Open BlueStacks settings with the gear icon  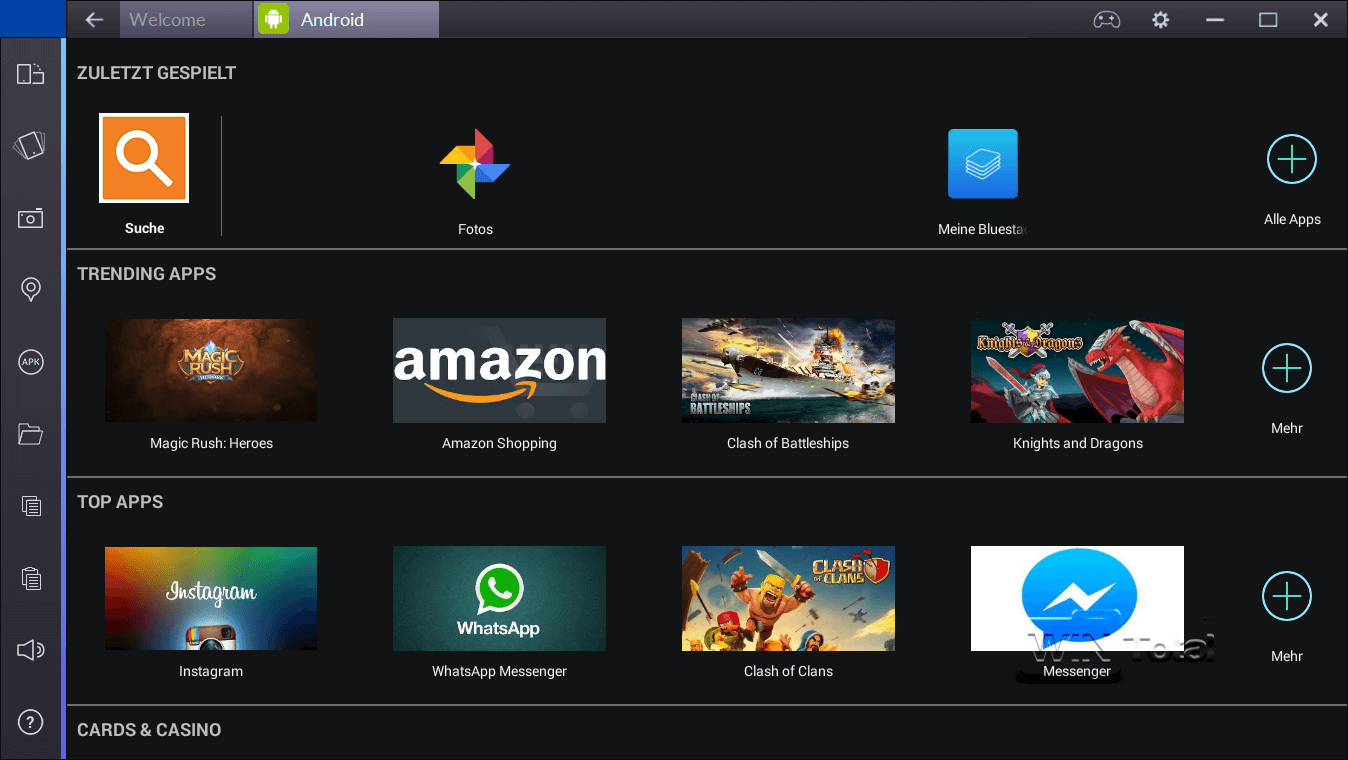(1160, 18)
